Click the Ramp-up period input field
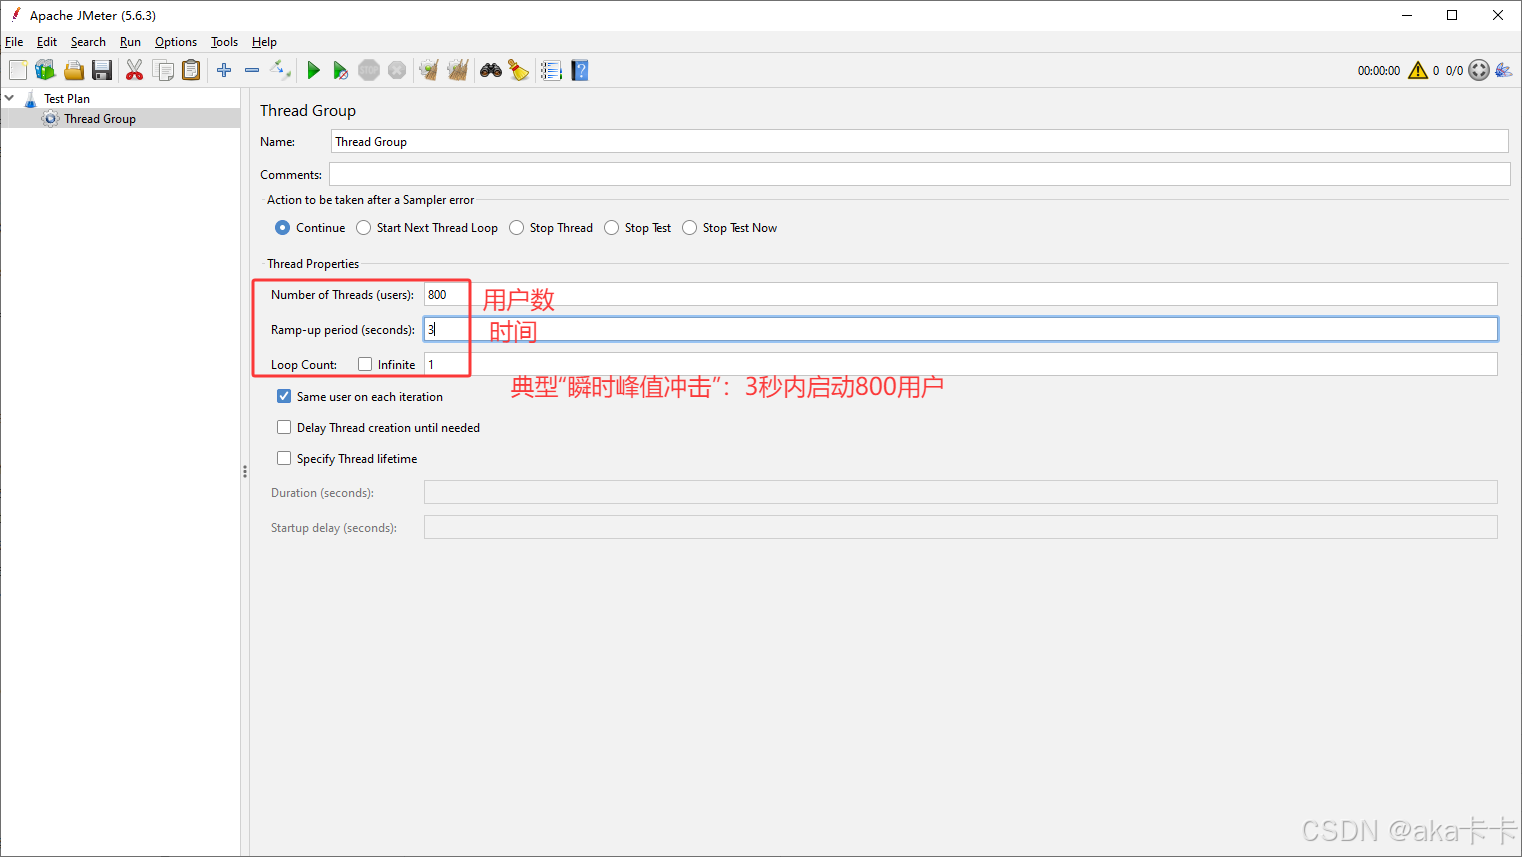The image size is (1522, 857). pos(960,329)
